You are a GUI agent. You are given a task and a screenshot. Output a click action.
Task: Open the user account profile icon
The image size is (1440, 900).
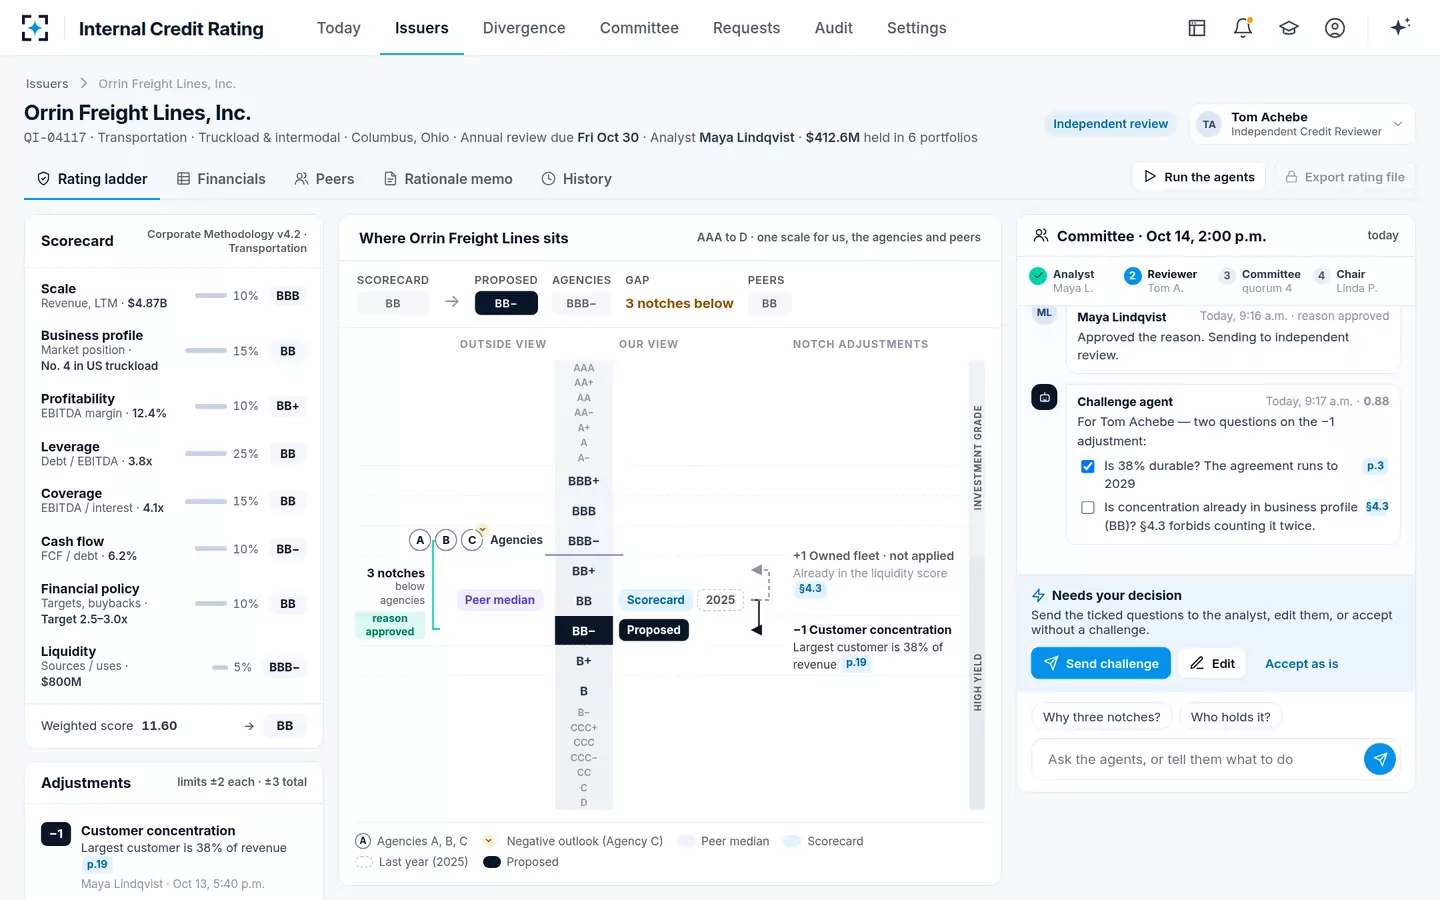click(1335, 28)
